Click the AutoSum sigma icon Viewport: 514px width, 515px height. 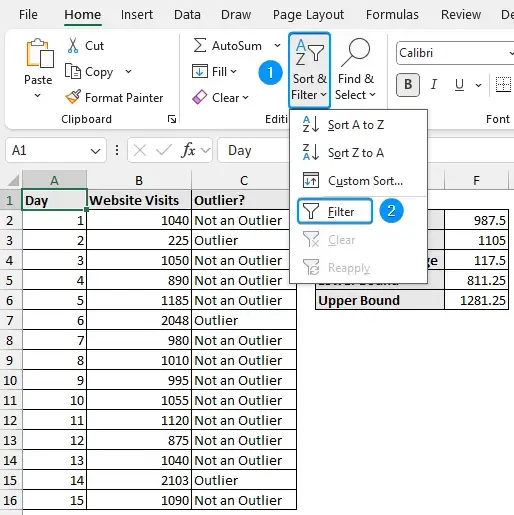pos(199,45)
